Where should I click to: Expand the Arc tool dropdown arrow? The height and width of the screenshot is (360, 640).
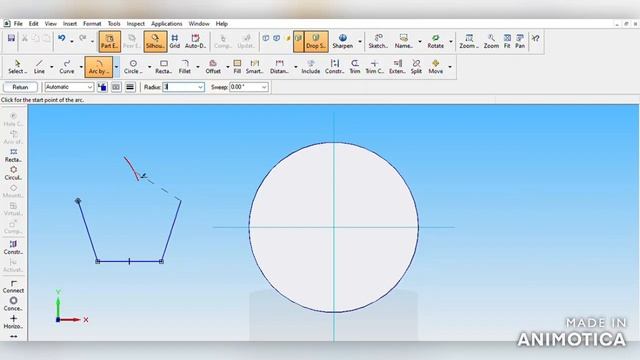116,67
